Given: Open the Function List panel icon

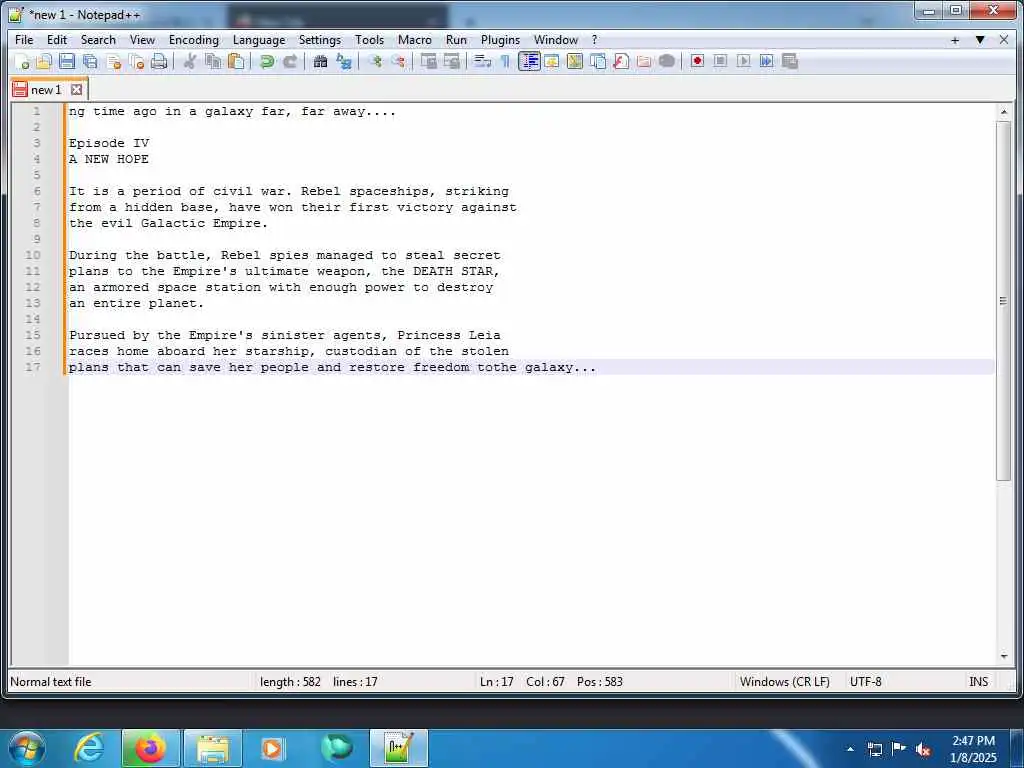Looking at the screenshot, I should (620, 61).
